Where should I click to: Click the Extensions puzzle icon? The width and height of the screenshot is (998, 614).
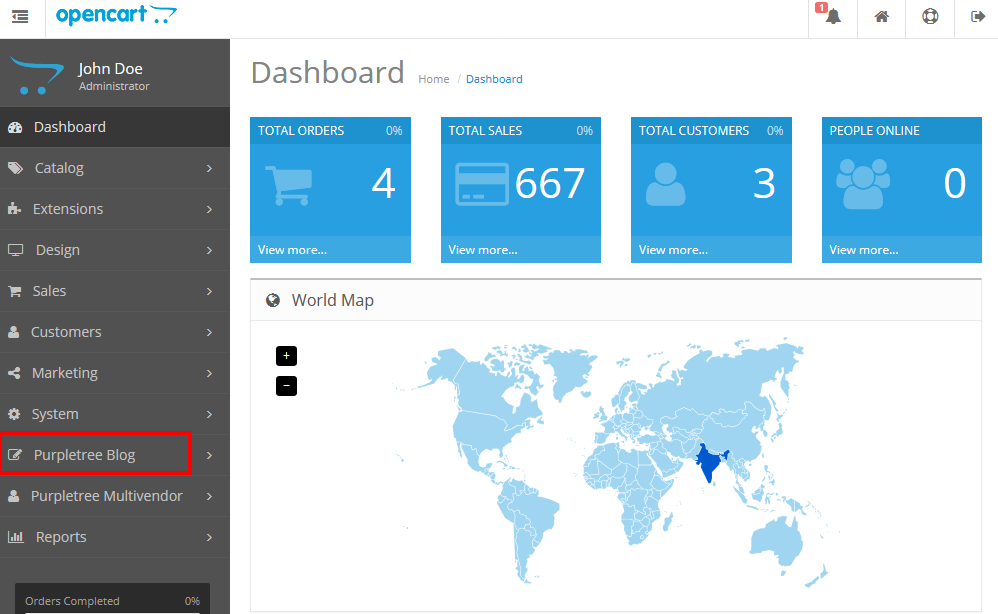(x=15, y=209)
